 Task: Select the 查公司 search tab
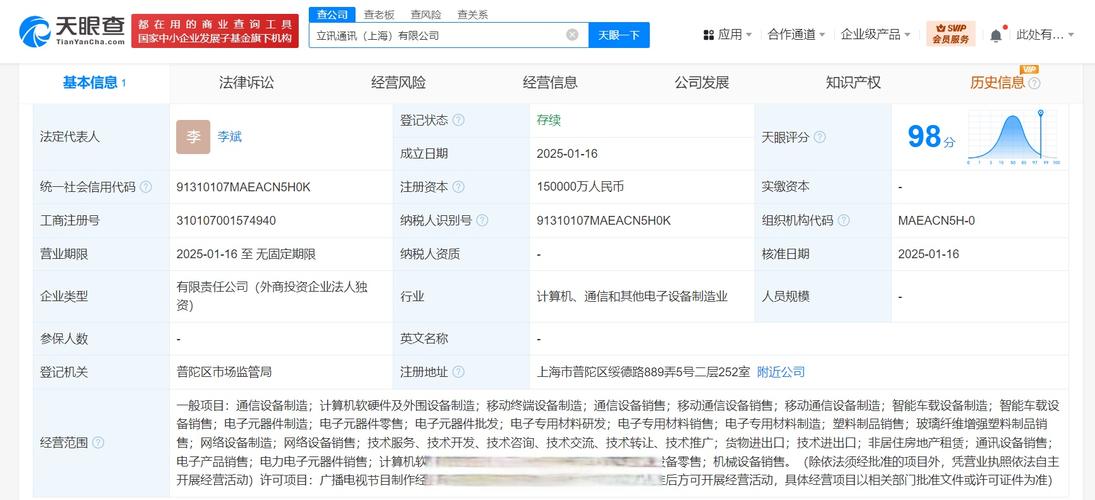332,14
